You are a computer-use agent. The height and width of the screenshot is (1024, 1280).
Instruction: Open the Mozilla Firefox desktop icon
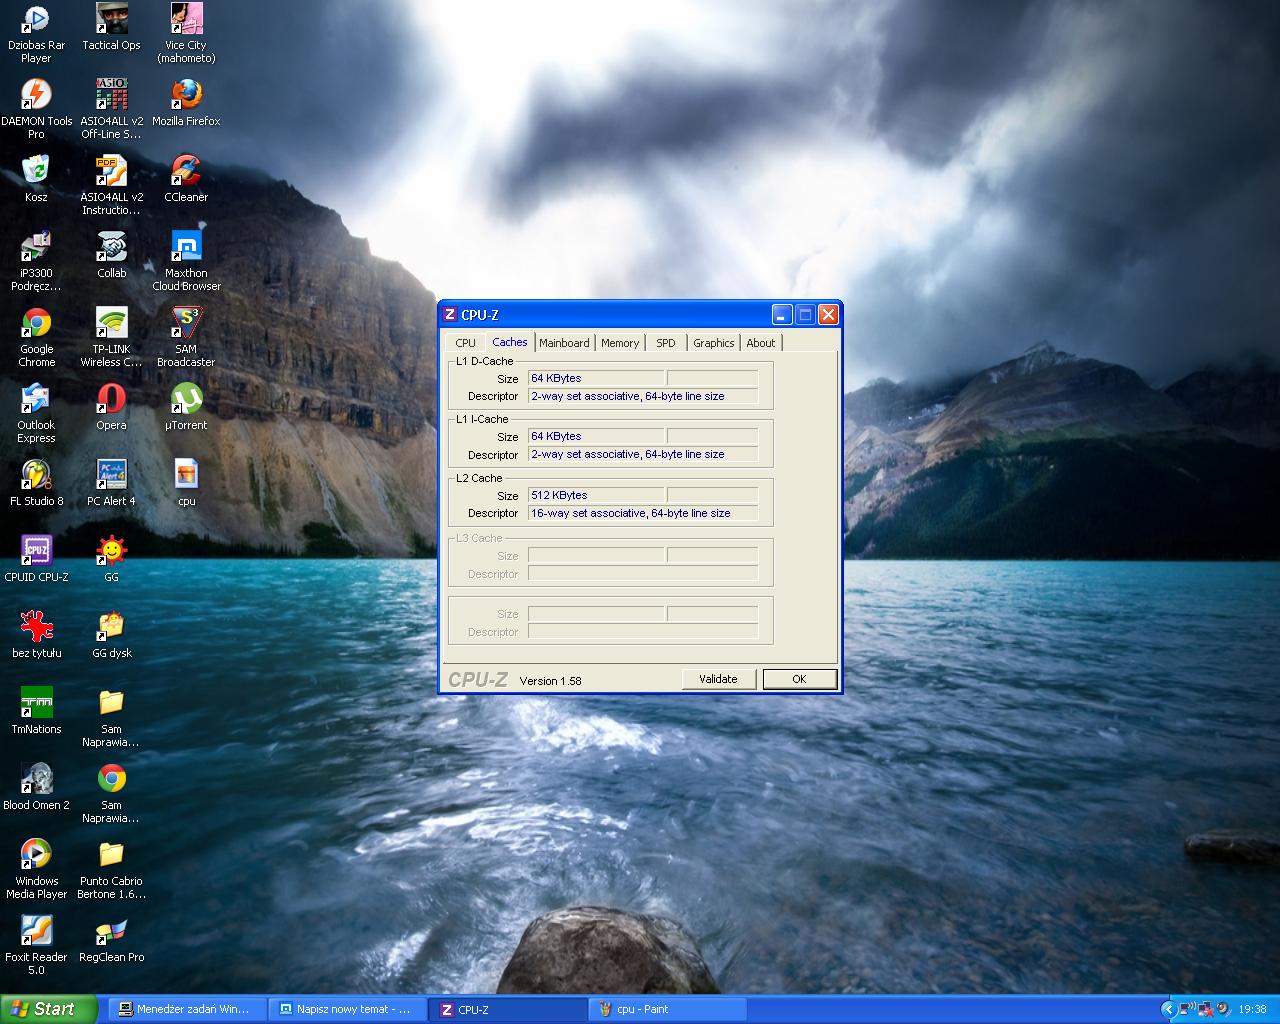[x=186, y=96]
